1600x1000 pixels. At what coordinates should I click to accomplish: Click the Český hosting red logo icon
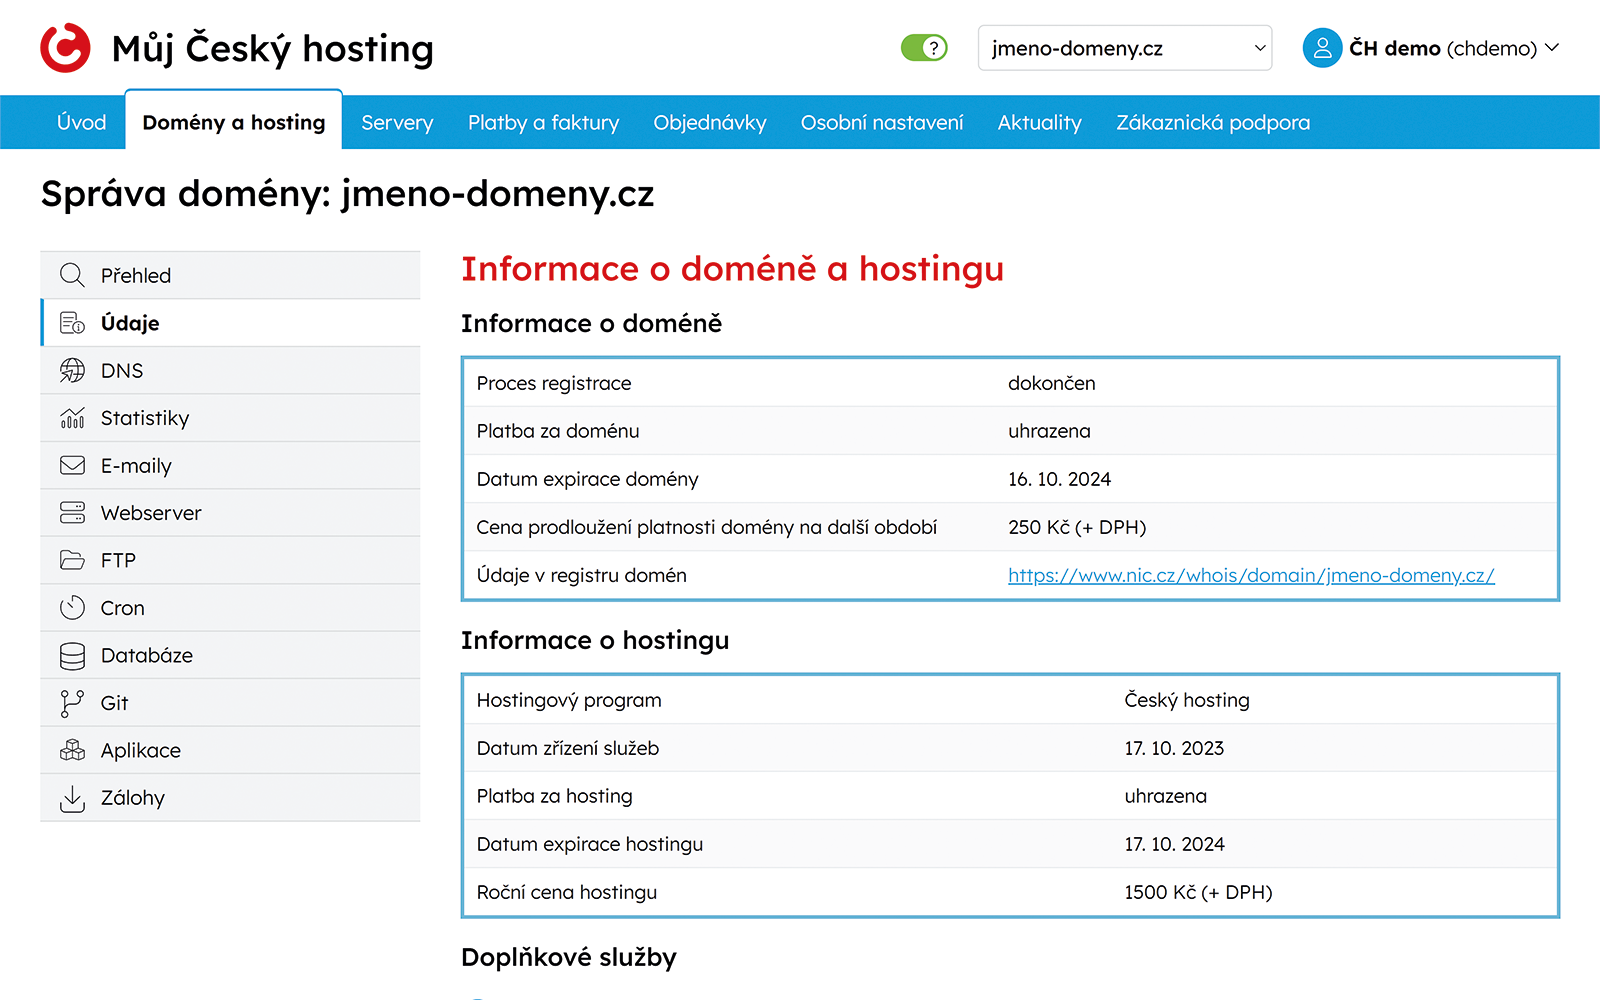[x=65, y=48]
